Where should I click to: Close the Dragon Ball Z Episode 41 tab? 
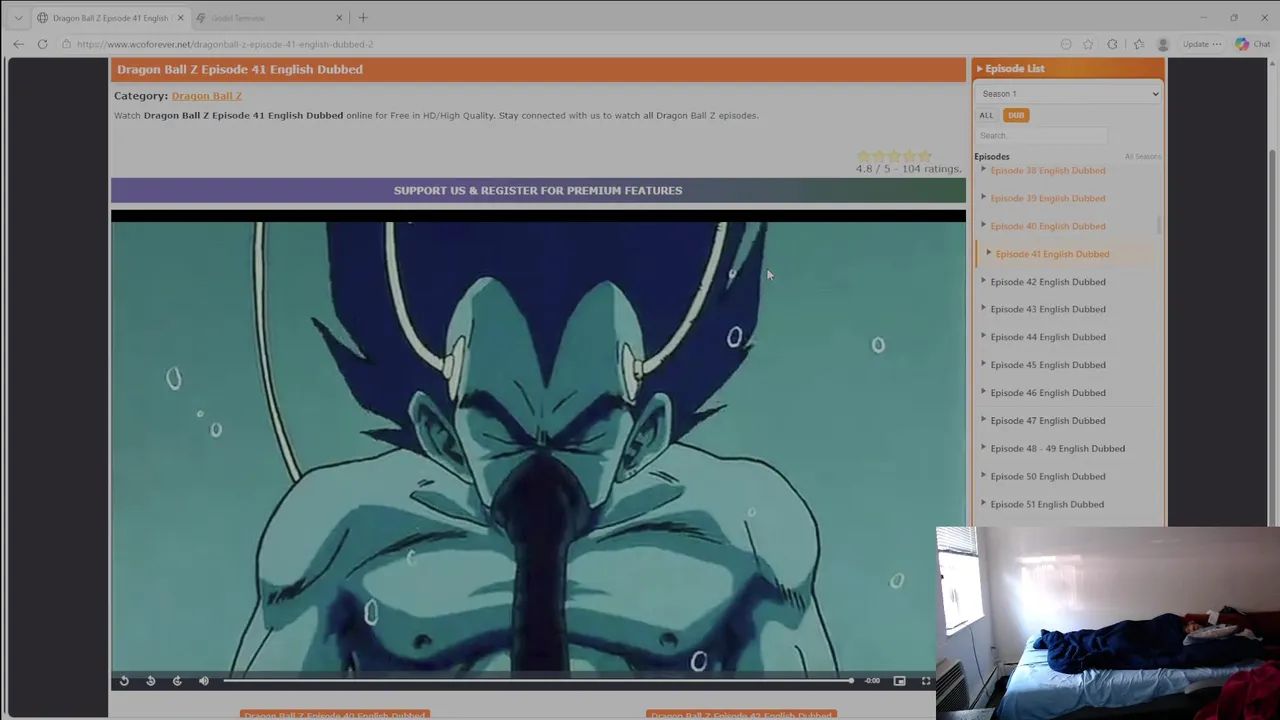(180, 18)
